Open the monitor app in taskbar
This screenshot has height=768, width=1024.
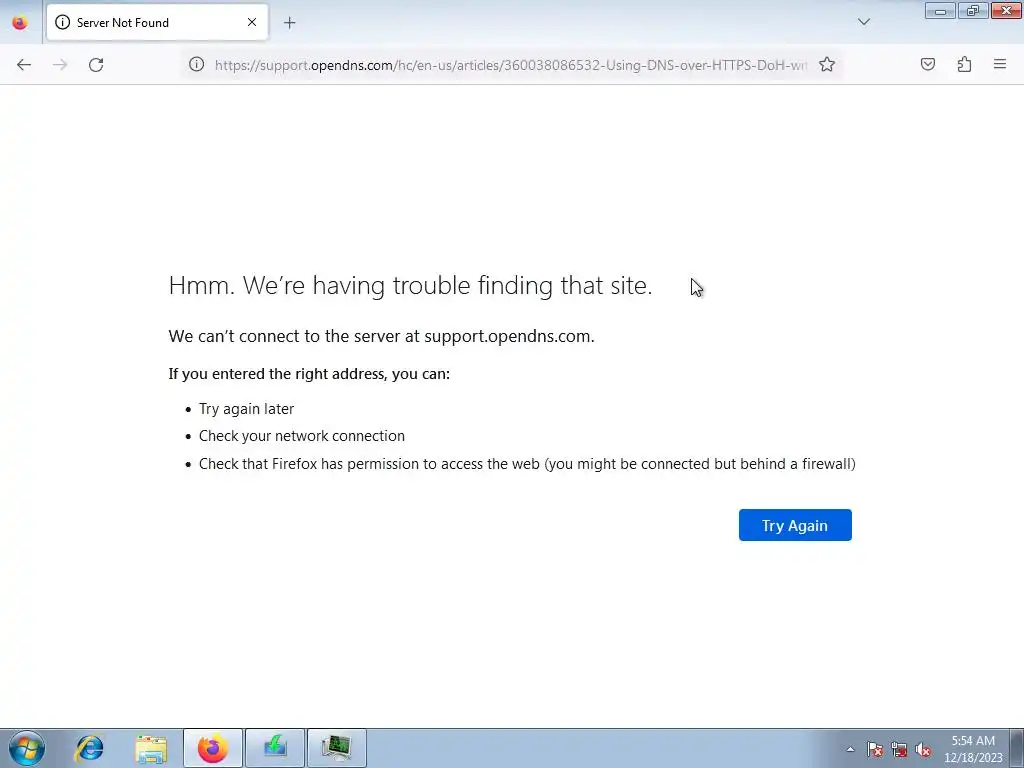click(x=337, y=748)
